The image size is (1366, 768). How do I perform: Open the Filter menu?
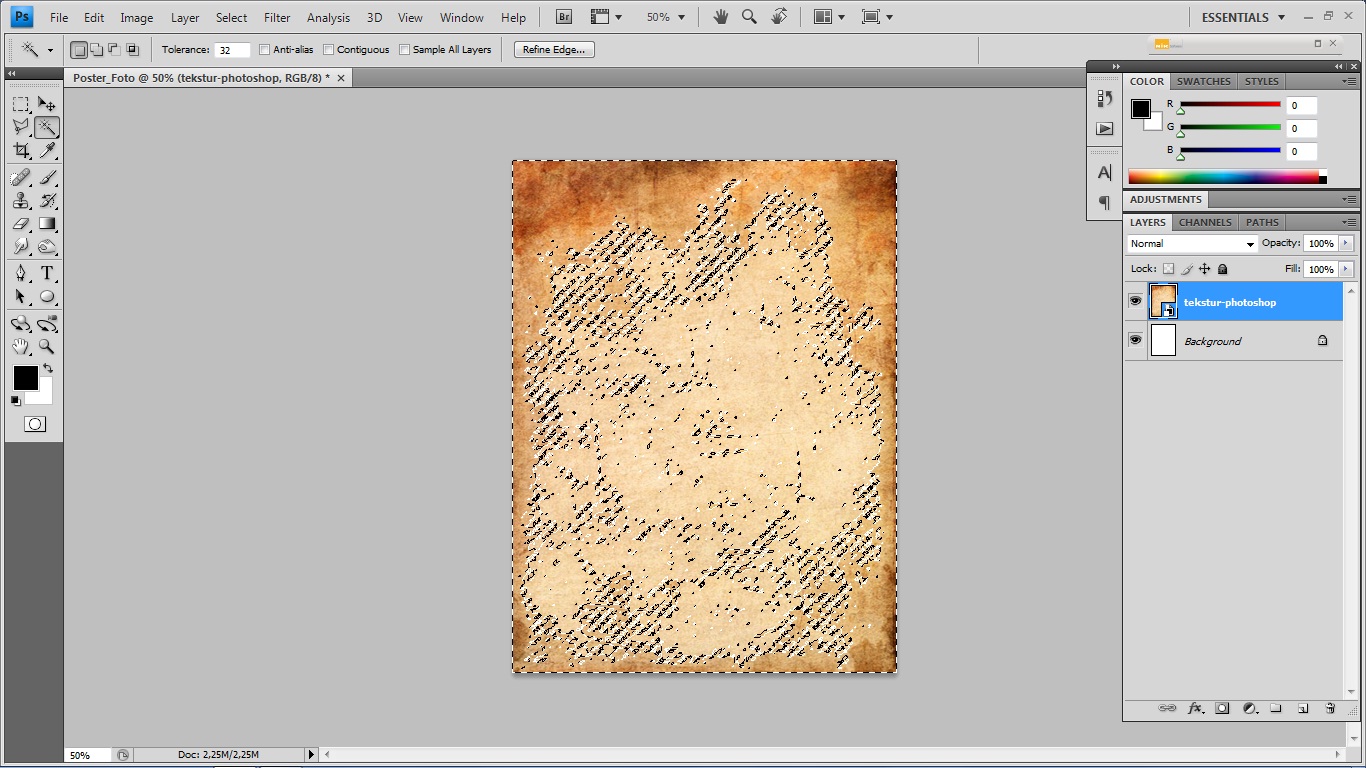coord(277,17)
